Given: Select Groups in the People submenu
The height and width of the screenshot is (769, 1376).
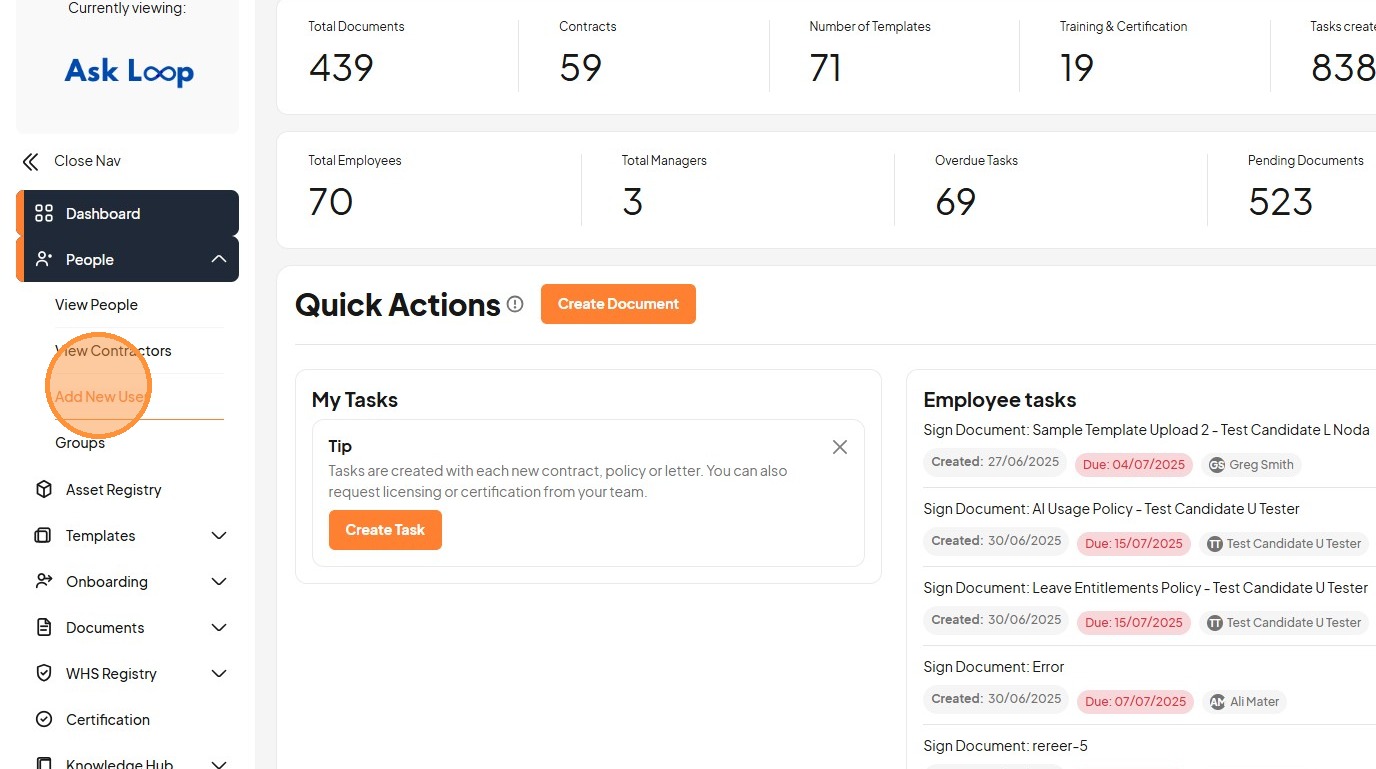Looking at the screenshot, I should (x=80, y=443).
